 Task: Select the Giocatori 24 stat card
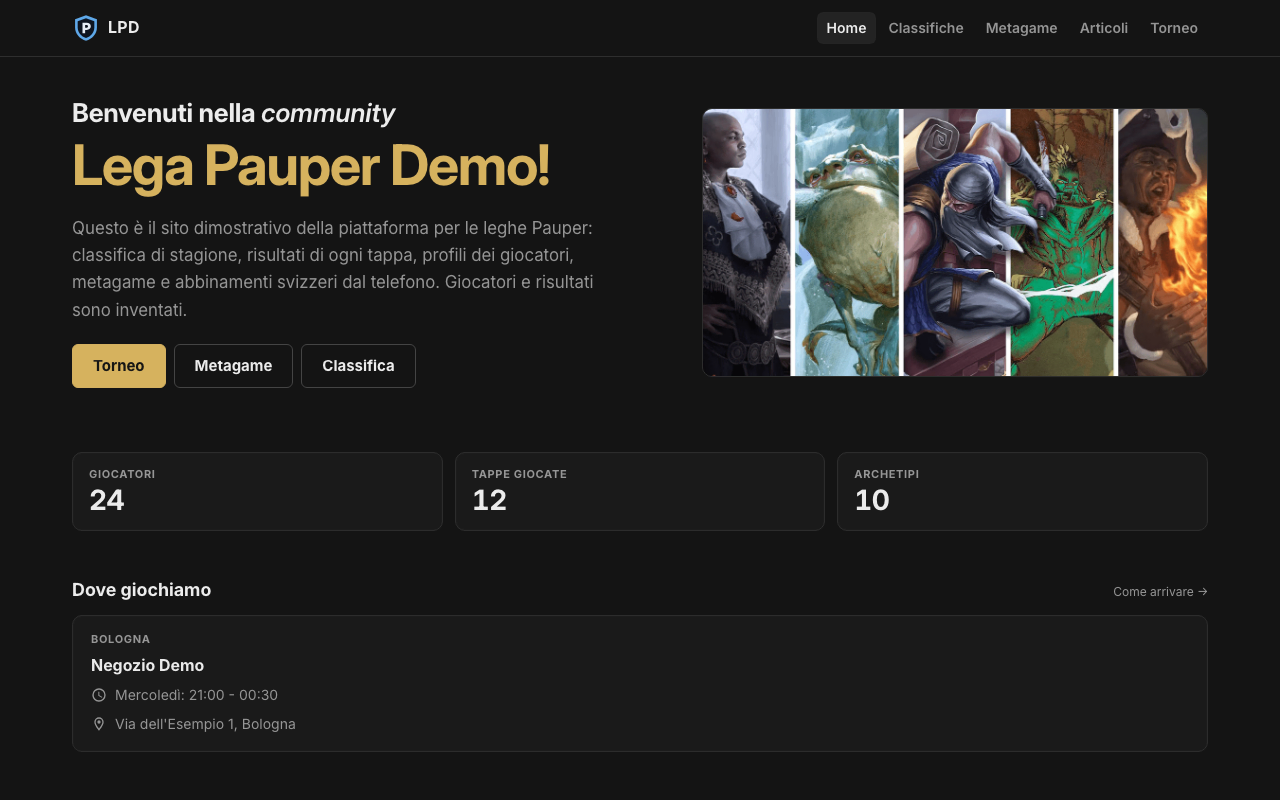257,491
